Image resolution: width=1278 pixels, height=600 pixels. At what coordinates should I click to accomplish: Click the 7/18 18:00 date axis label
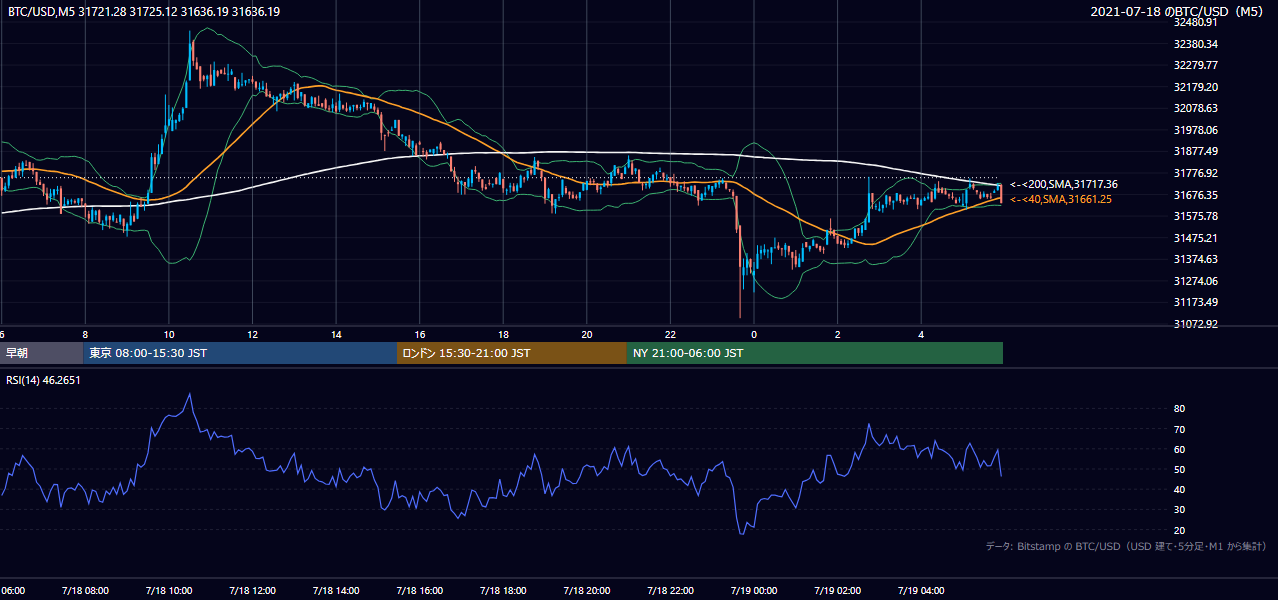pos(503,590)
